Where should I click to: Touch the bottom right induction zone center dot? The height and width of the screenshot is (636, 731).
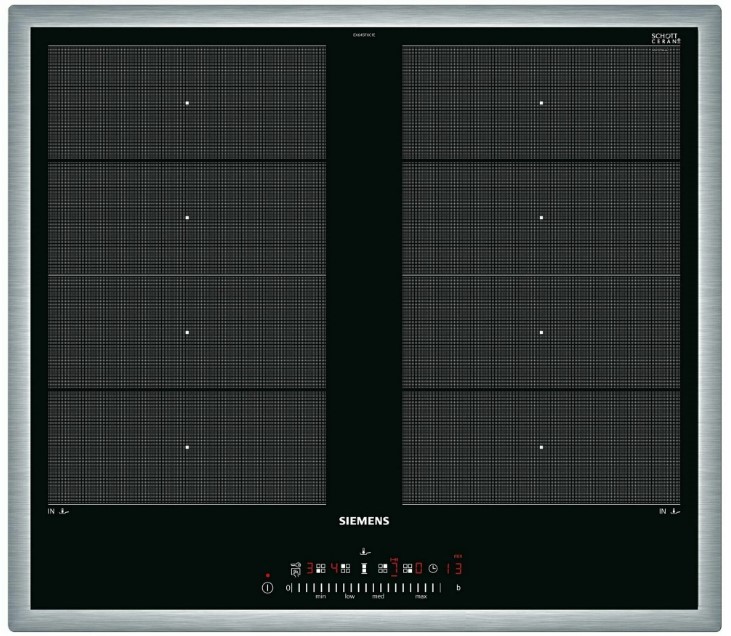[x=541, y=447]
